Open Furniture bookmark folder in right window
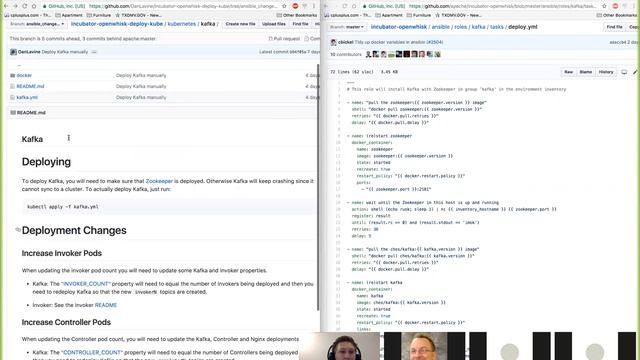Screen dimensions: 640x360 [419, 15]
